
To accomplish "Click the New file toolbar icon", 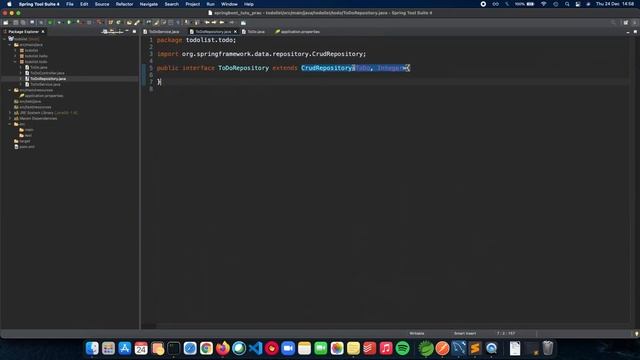I will point(6,22).
